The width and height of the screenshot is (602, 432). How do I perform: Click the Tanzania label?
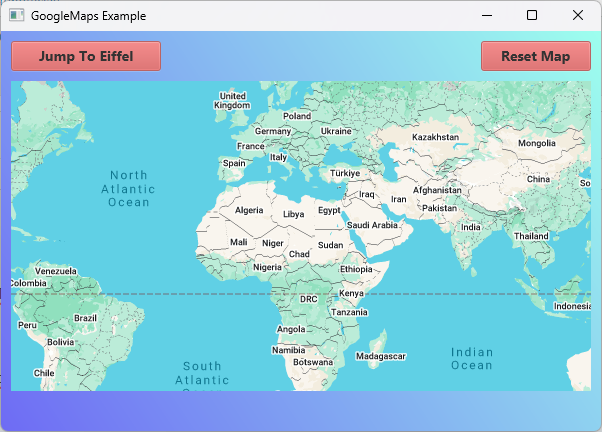coord(349,312)
